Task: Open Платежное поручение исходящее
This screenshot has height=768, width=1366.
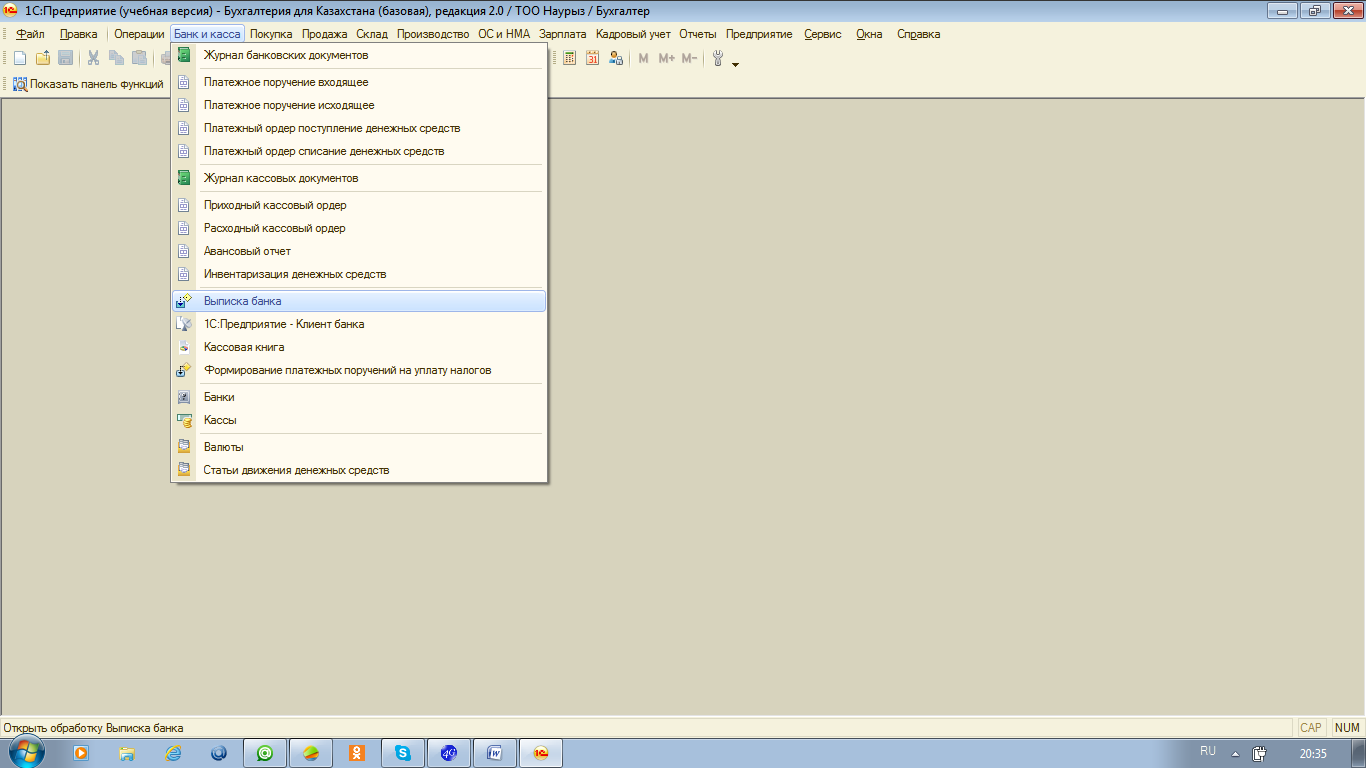Action: tap(359, 105)
